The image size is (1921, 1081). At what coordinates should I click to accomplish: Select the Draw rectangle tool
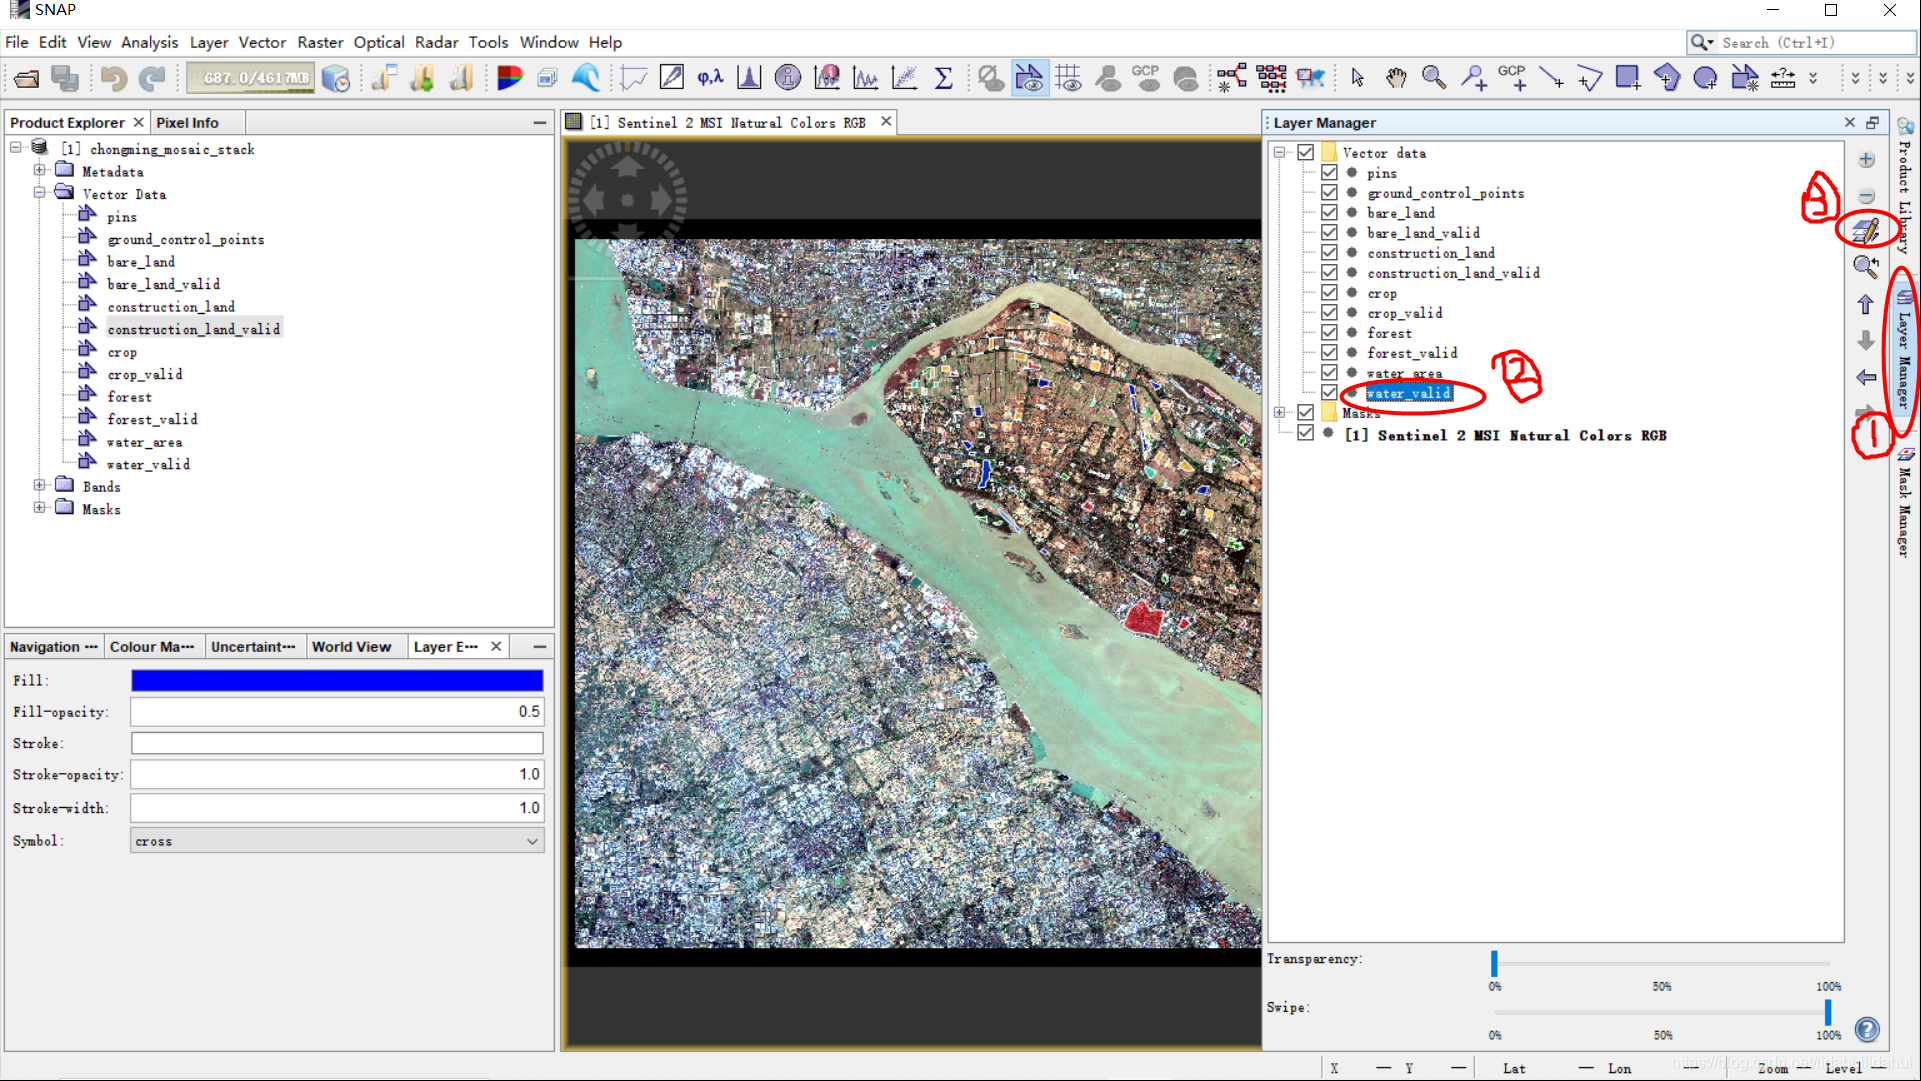tap(1628, 78)
